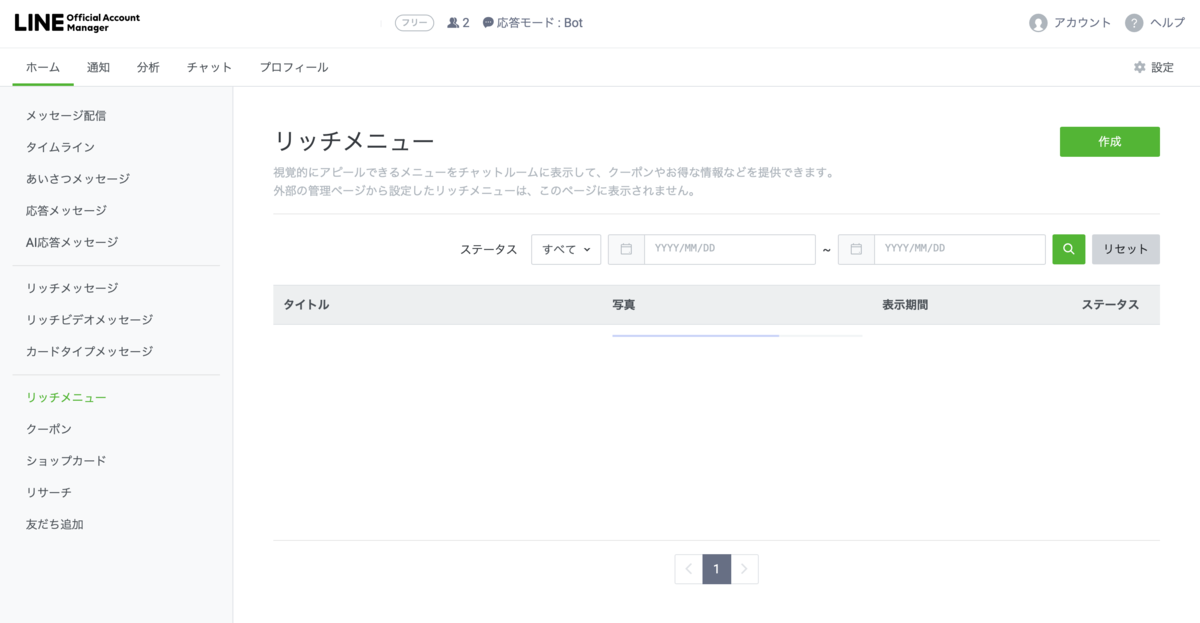Open settings via the gear icon
The image size is (1200, 623).
1139,67
